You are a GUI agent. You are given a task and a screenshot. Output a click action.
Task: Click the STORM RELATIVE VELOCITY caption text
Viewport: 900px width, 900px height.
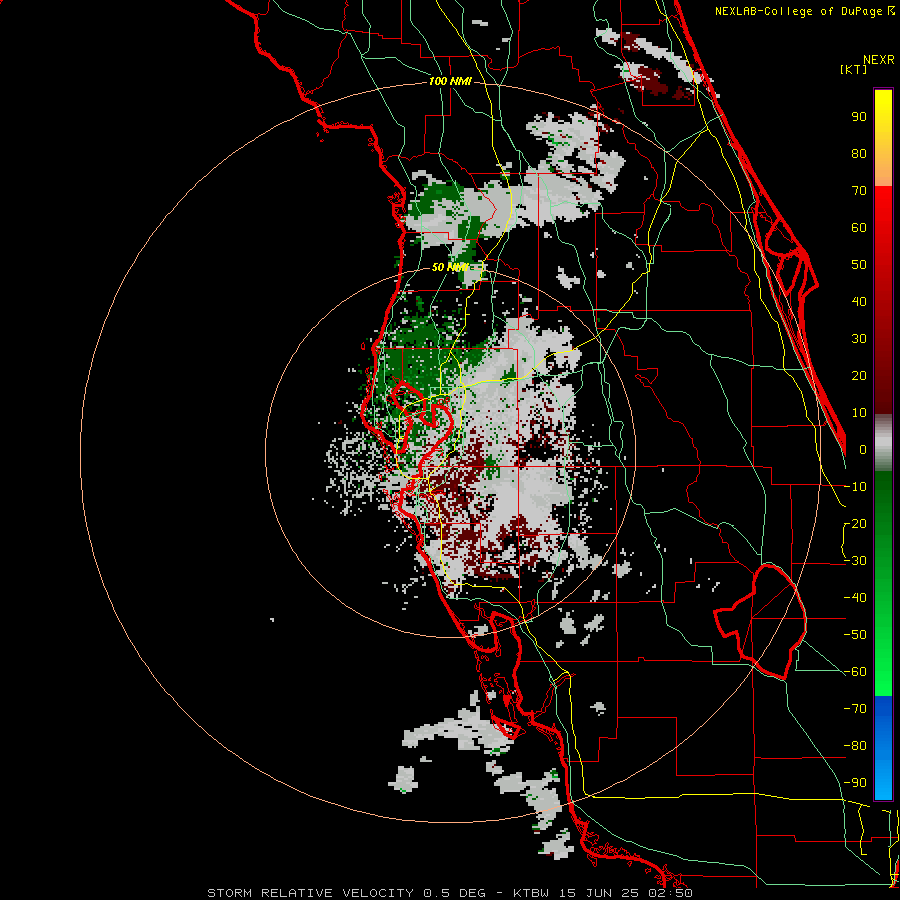pyautogui.click(x=310, y=893)
